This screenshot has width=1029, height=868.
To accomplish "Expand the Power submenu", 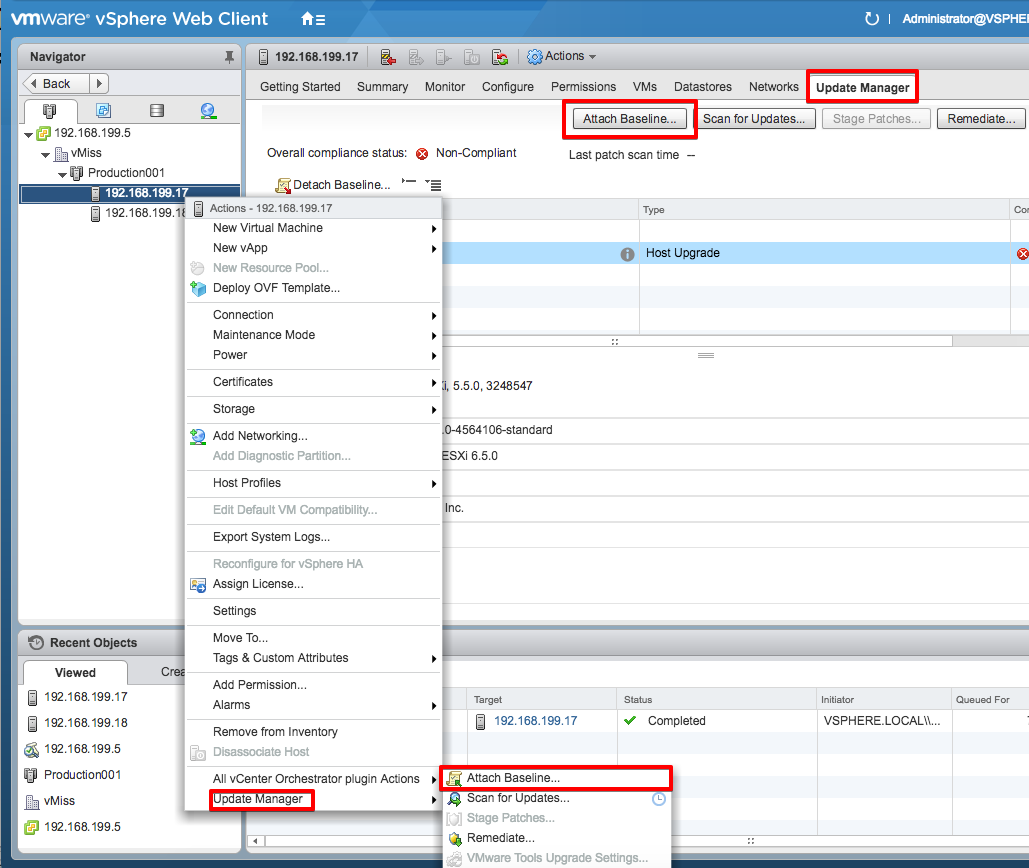I will 434,356.
